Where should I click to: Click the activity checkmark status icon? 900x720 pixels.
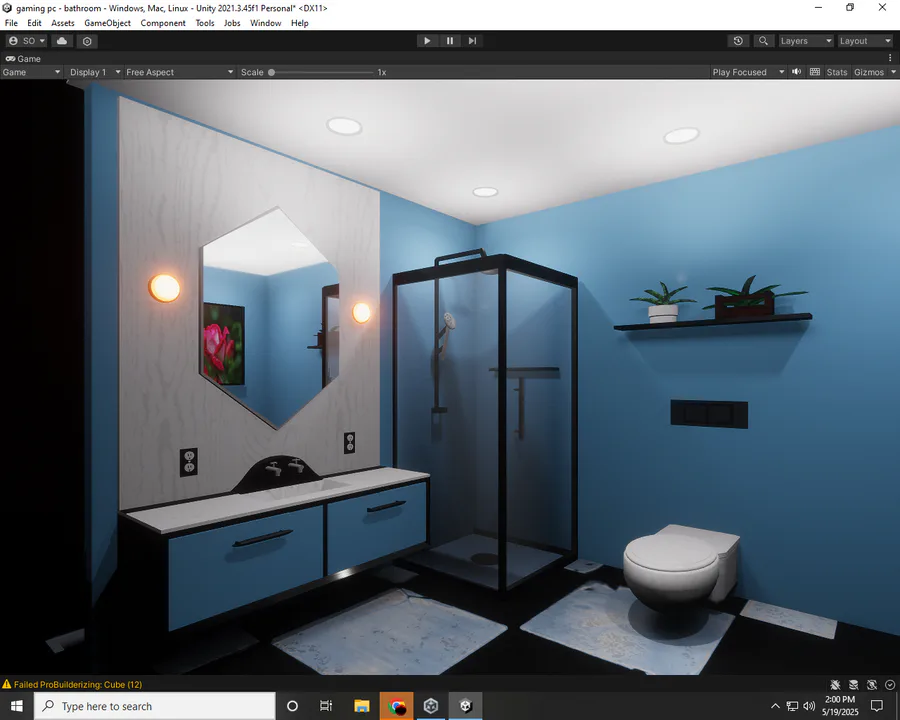pyautogui.click(x=890, y=684)
